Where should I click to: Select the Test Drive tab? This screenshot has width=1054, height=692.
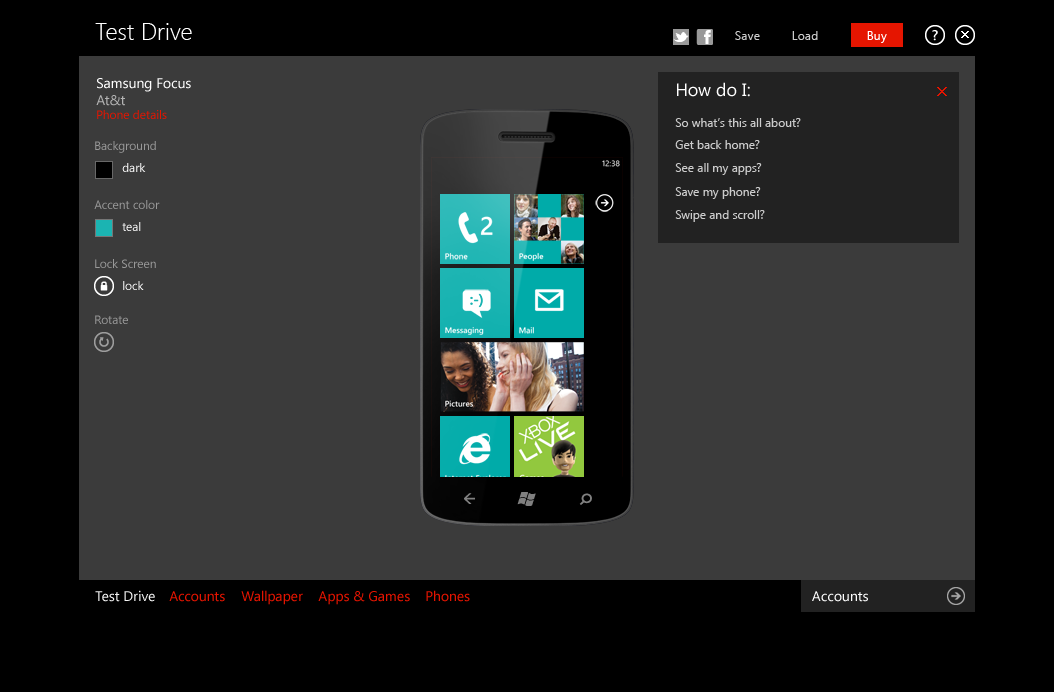coord(125,597)
